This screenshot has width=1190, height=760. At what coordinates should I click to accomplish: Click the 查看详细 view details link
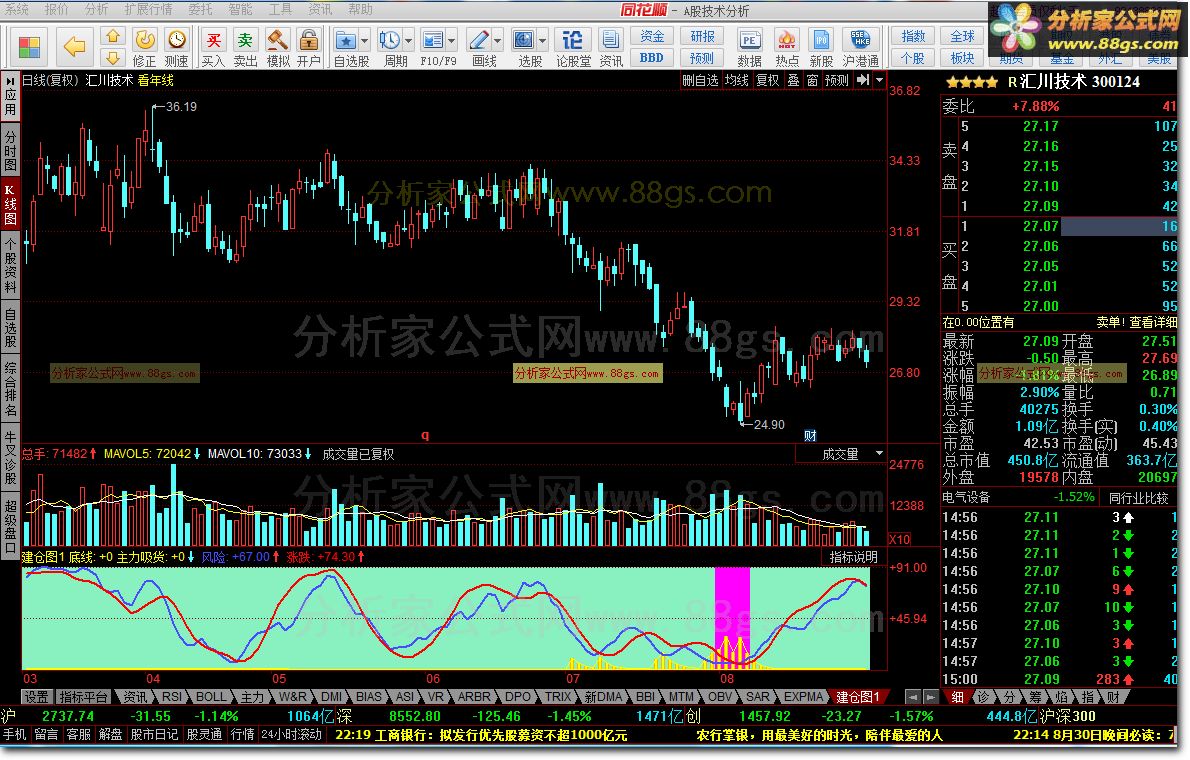pos(1154,322)
